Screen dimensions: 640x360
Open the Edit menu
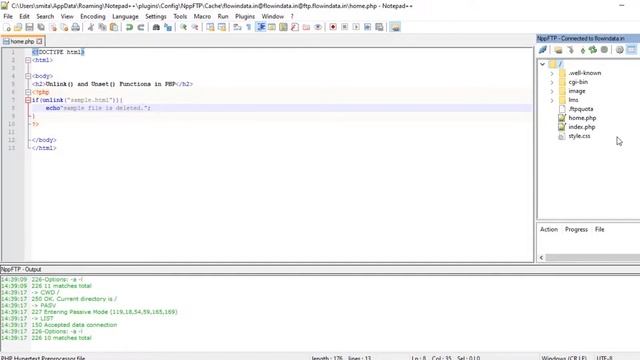(24, 16)
